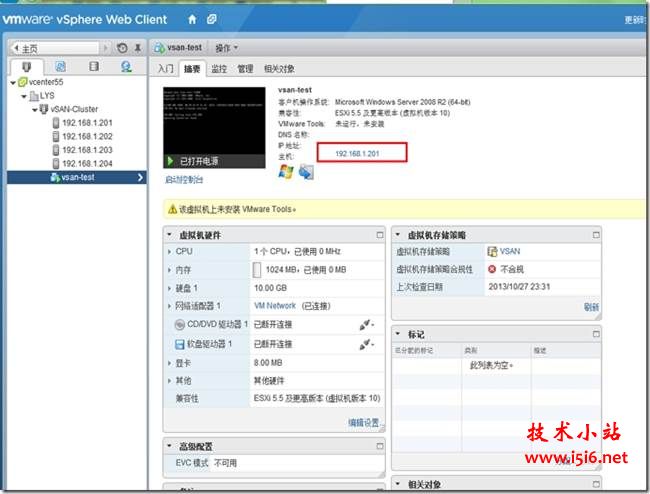Switch to Storage inventory view

(x=94, y=66)
